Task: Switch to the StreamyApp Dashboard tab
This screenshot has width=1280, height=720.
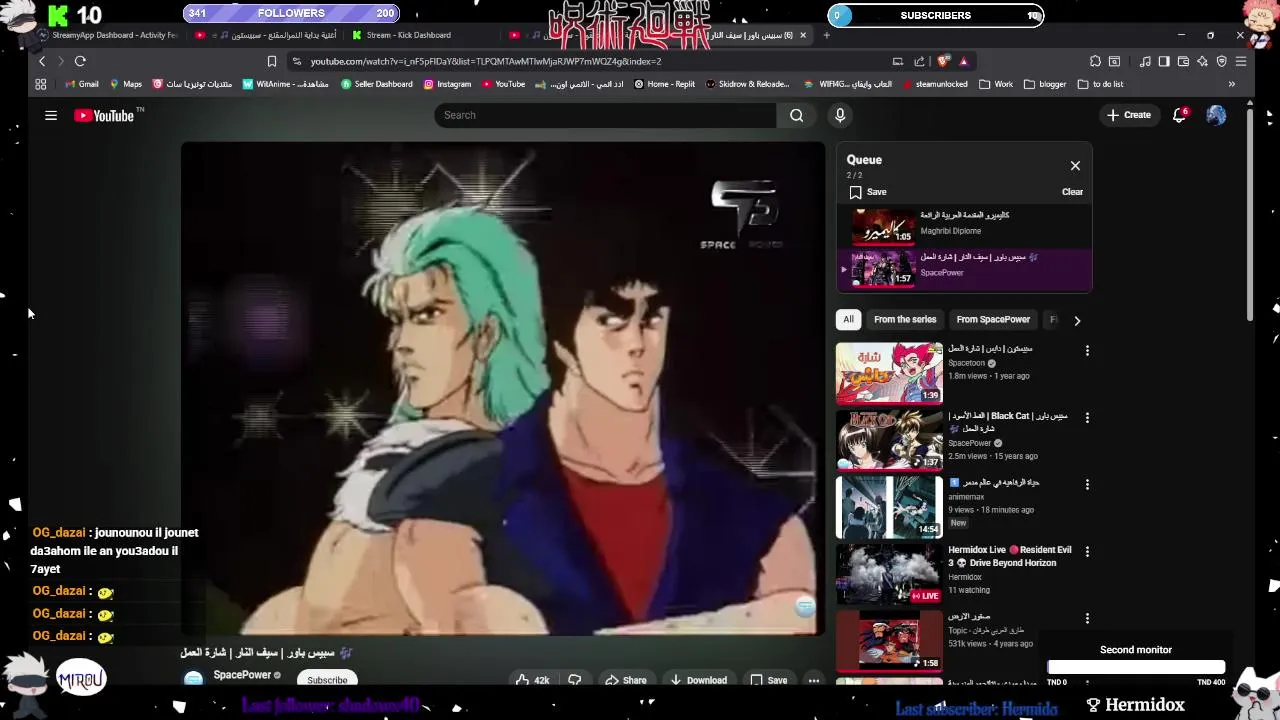Action: click(x=107, y=35)
